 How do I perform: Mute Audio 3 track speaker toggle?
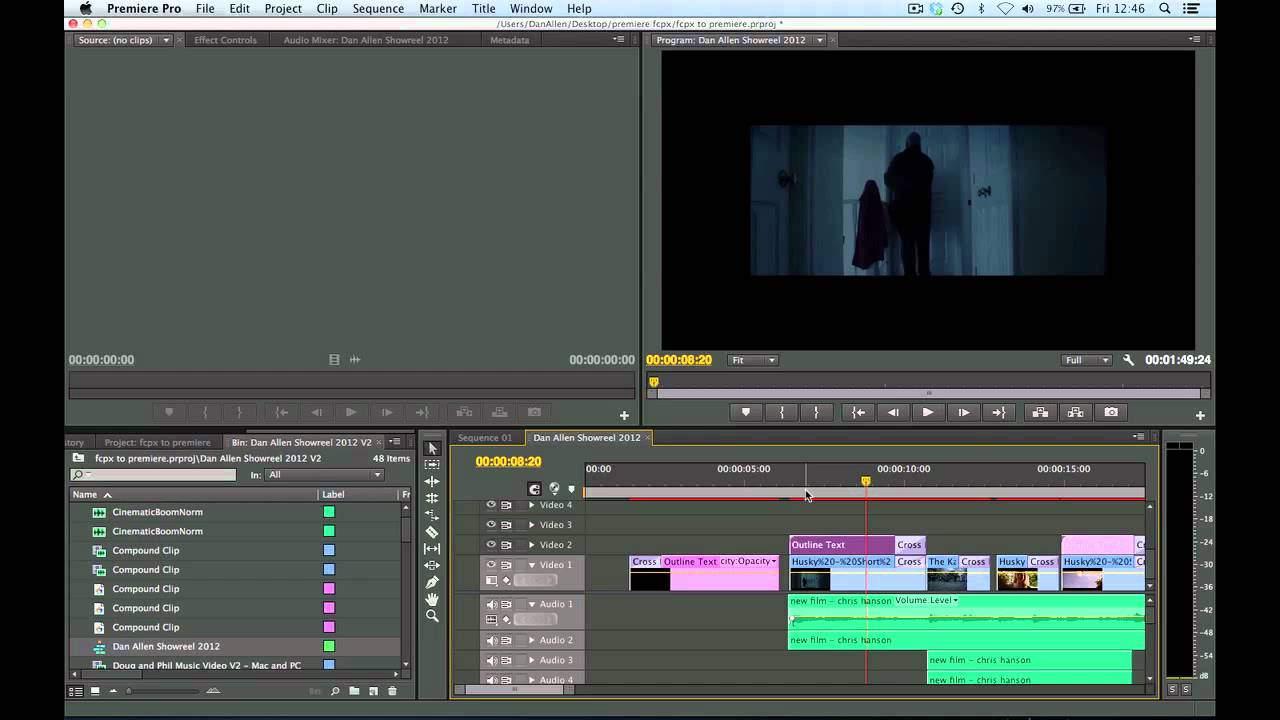(491, 660)
